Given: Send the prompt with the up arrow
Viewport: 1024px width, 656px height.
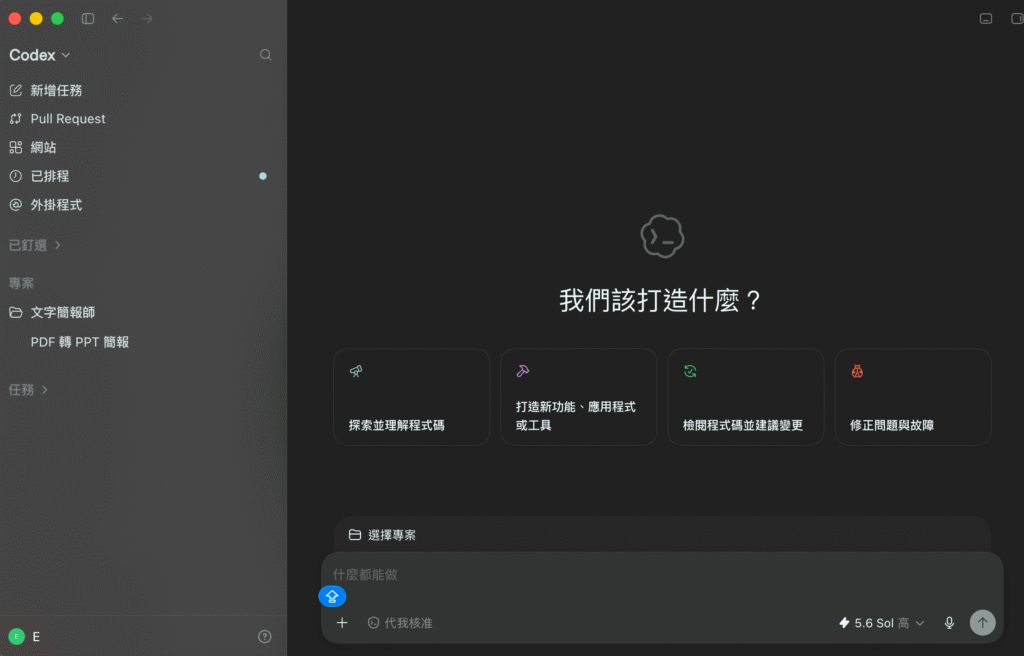Looking at the screenshot, I should coord(982,623).
